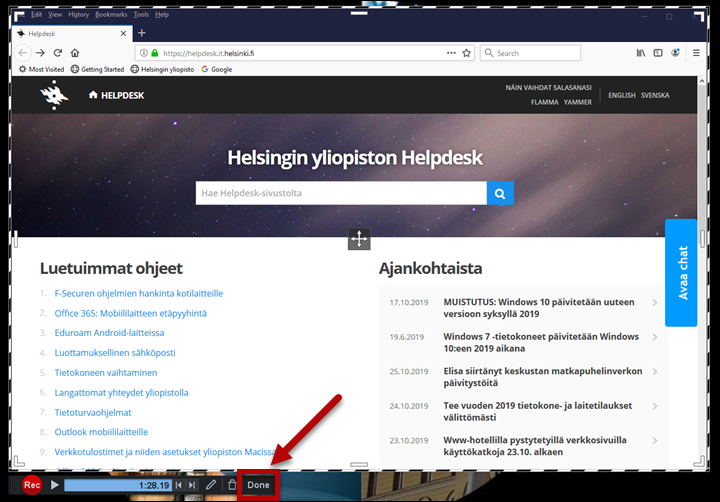Click the university flame logo
Image resolution: width=720 pixels, height=502 pixels.
tap(54, 95)
